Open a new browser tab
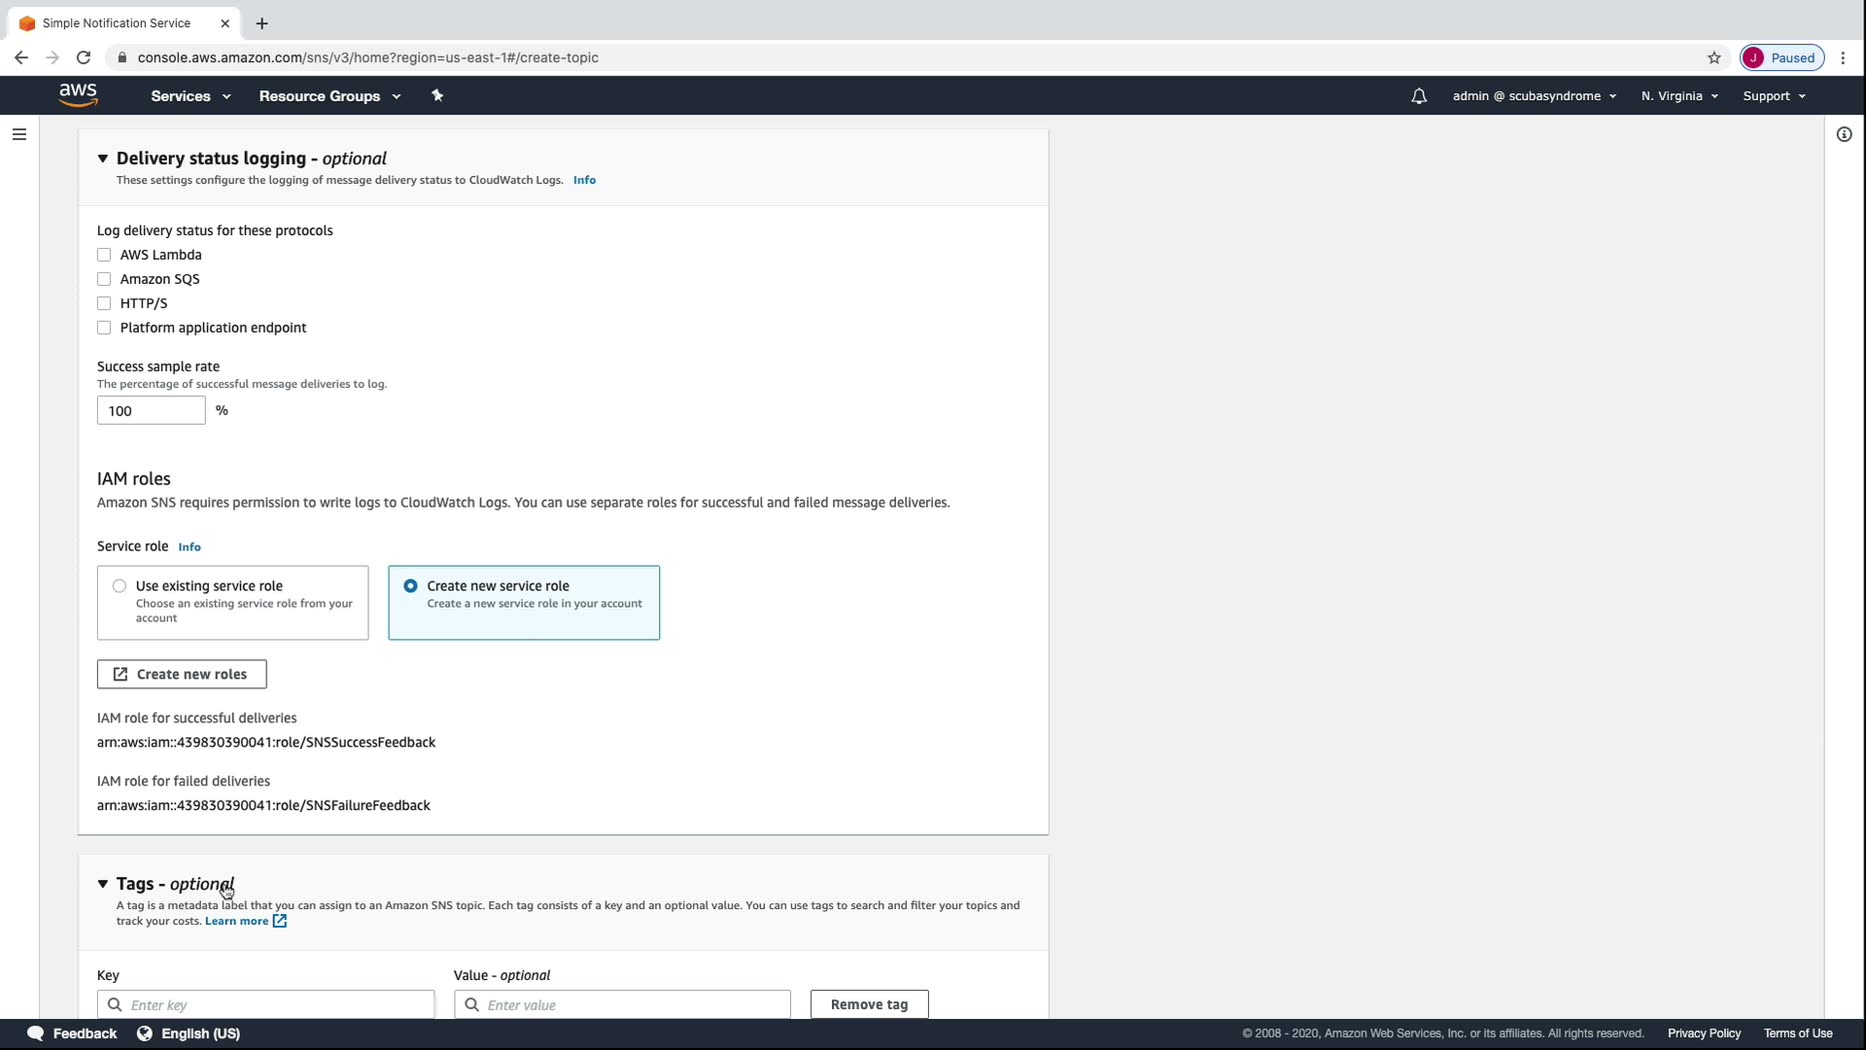The width and height of the screenshot is (1866, 1050). pos(262,23)
